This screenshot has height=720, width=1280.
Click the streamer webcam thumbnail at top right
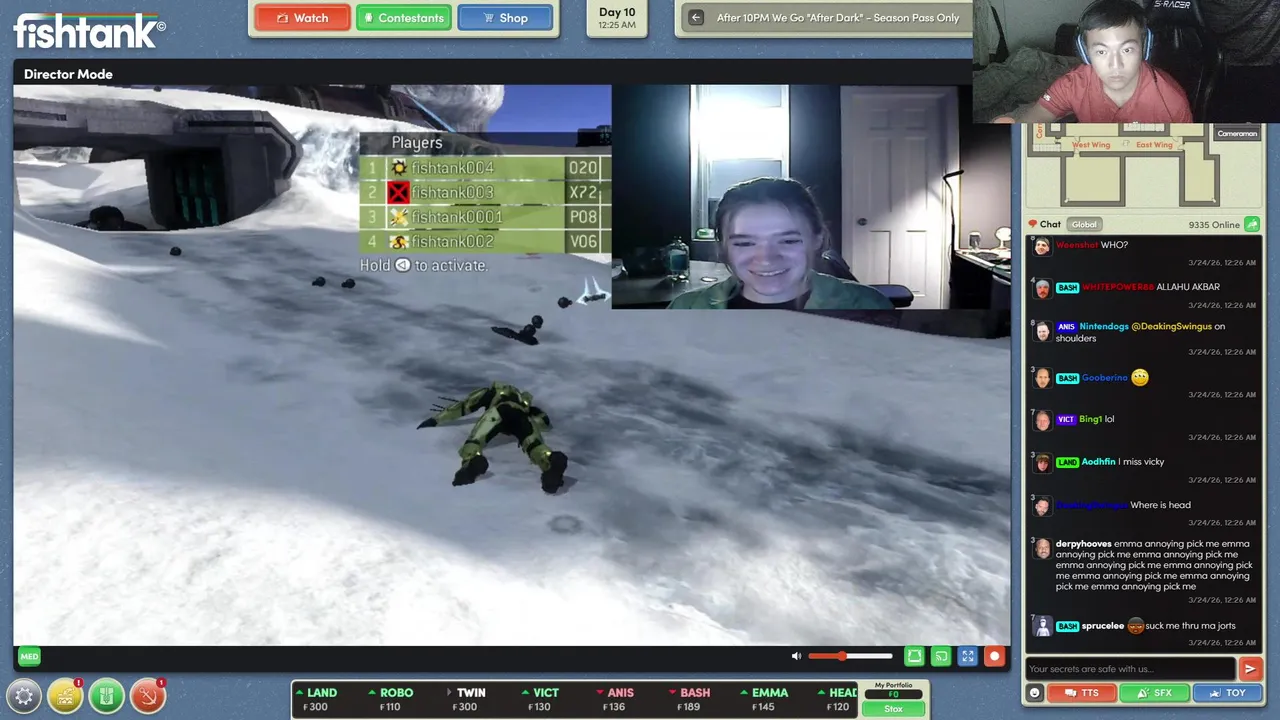[1126, 62]
